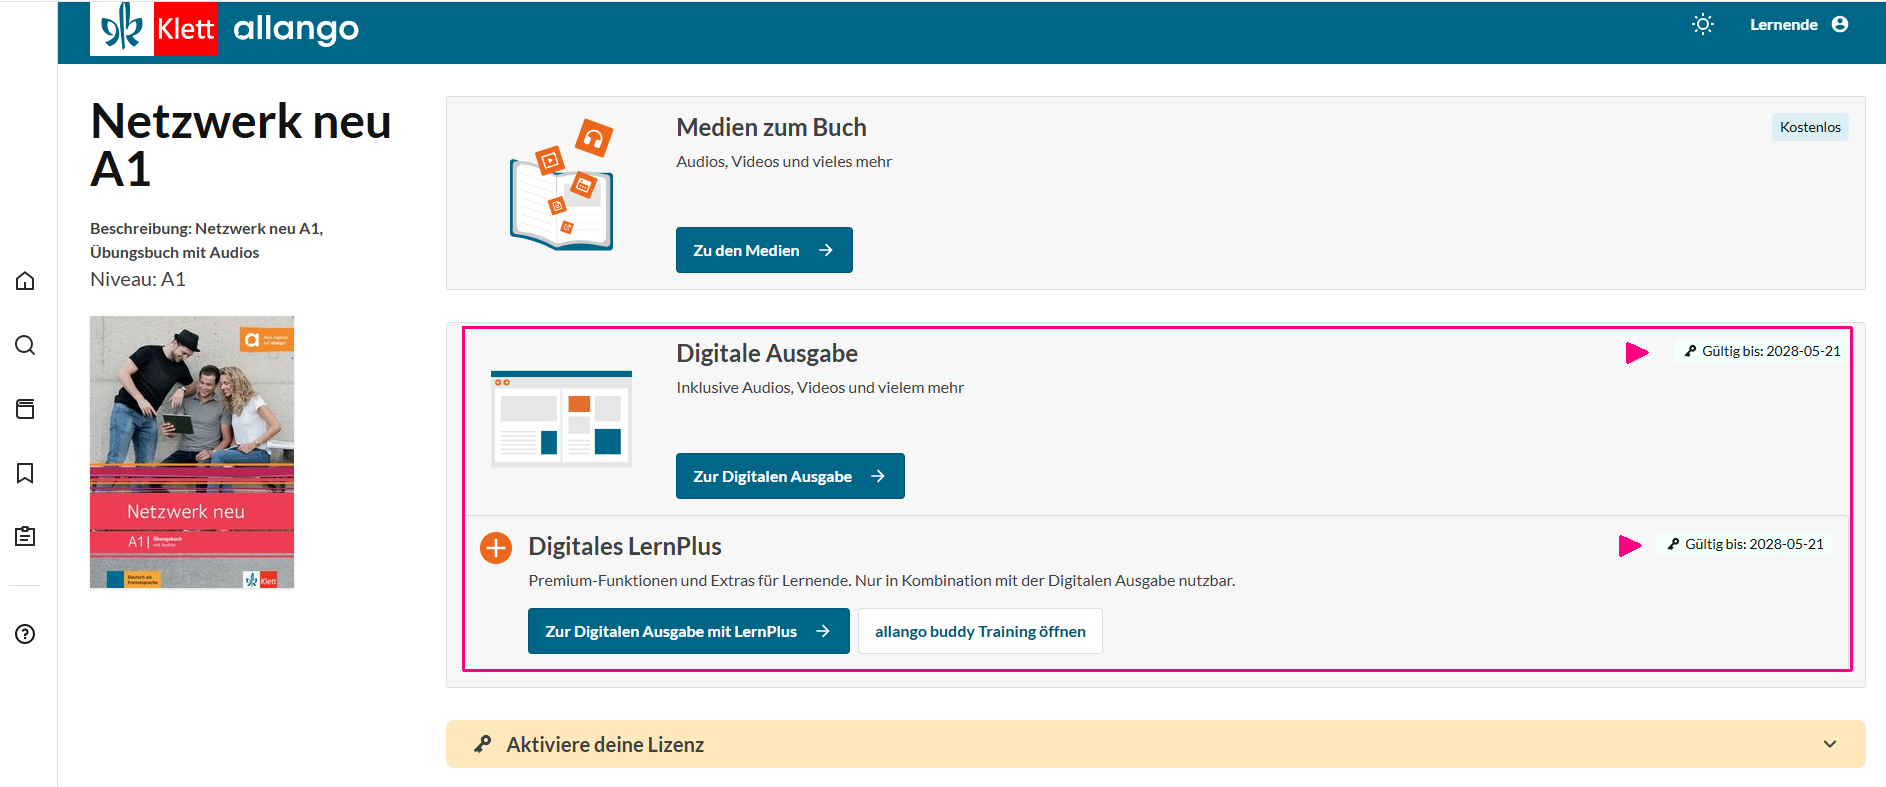Open the library icon in the sidebar
Viewport: 1886px width, 787px height.
pos(25,409)
